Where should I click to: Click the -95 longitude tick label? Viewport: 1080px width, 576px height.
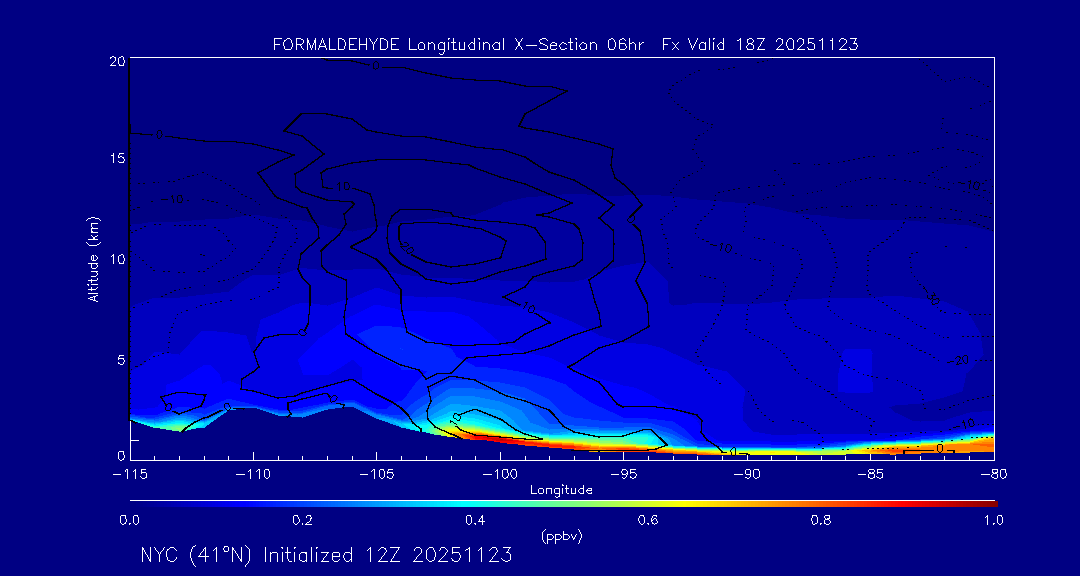tap(623, 475)
